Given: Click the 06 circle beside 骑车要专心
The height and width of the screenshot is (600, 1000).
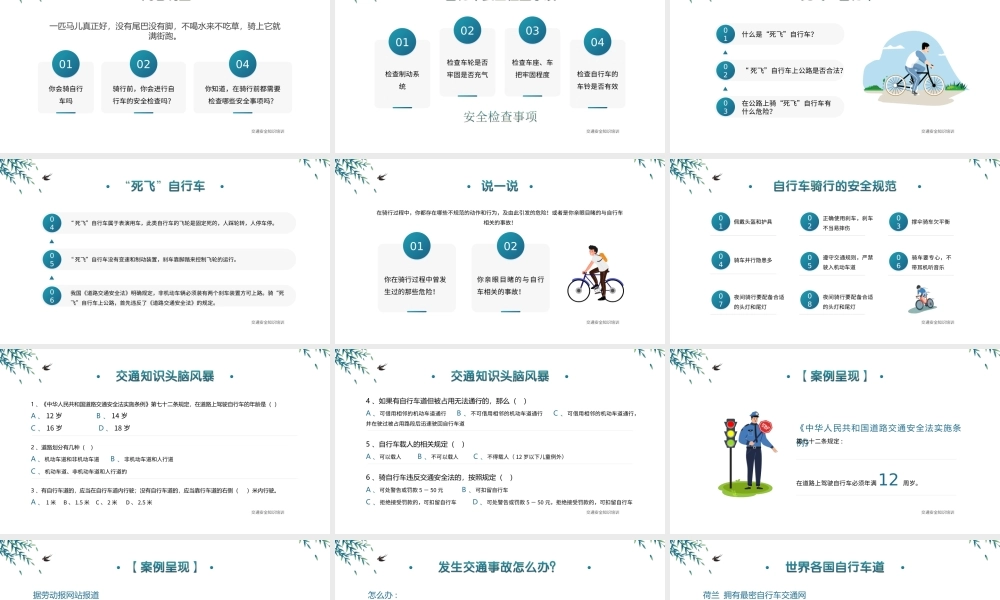Looking at the screenshot, I should [x=898, y=261].
